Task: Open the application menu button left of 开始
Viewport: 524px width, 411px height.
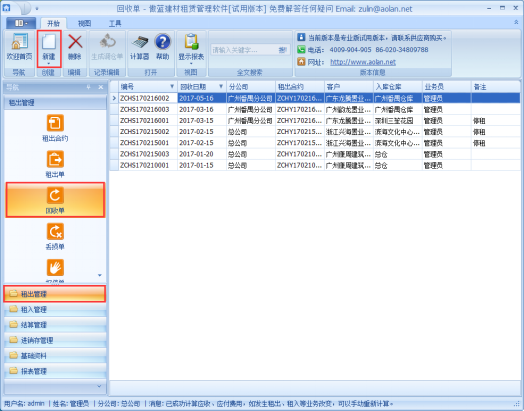Action: pyautogui.click(x=21, y=23)
